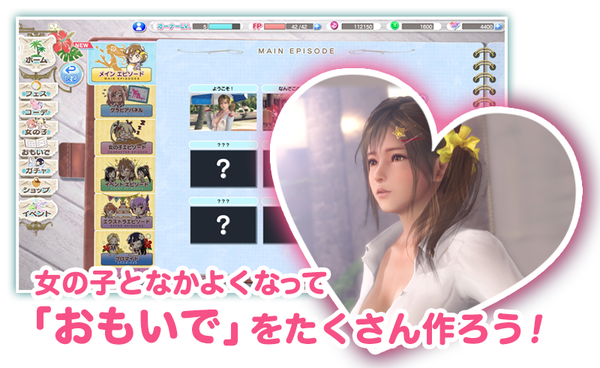Click the heart gem currency icon

(x=455, y=26)
